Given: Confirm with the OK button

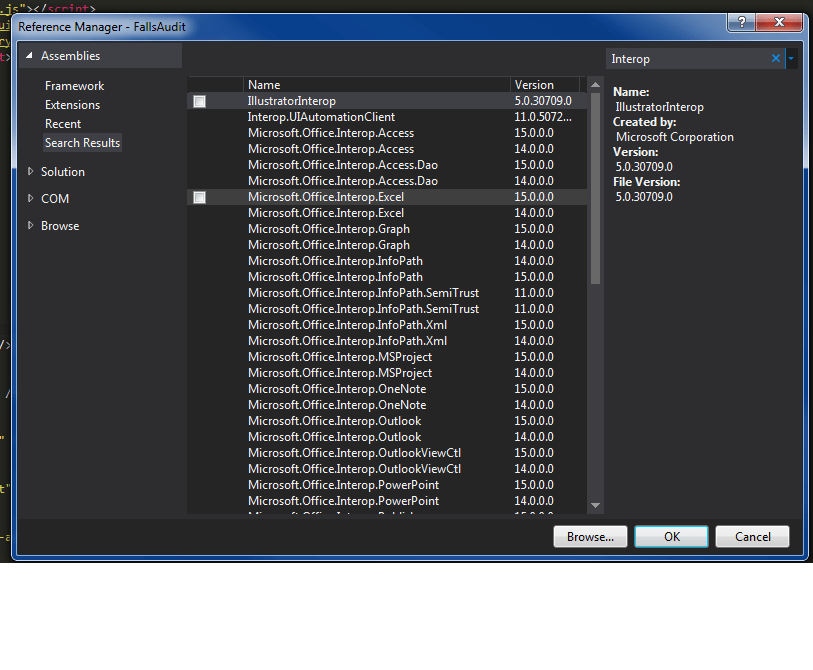Looking at the screenshot, I should click(671, 537).
